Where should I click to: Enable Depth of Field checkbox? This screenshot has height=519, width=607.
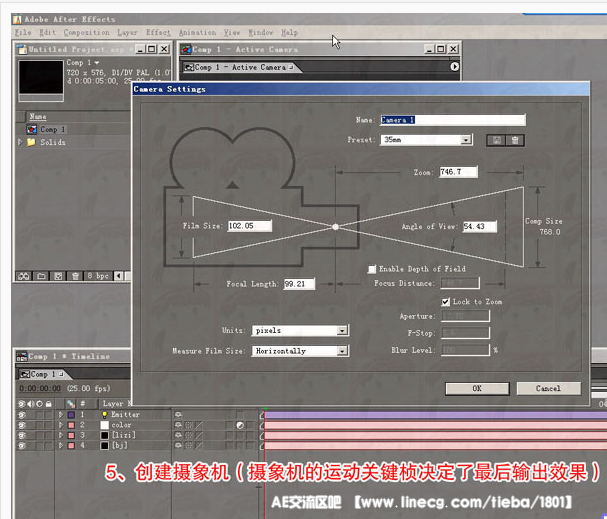click(x=372, y=269)
